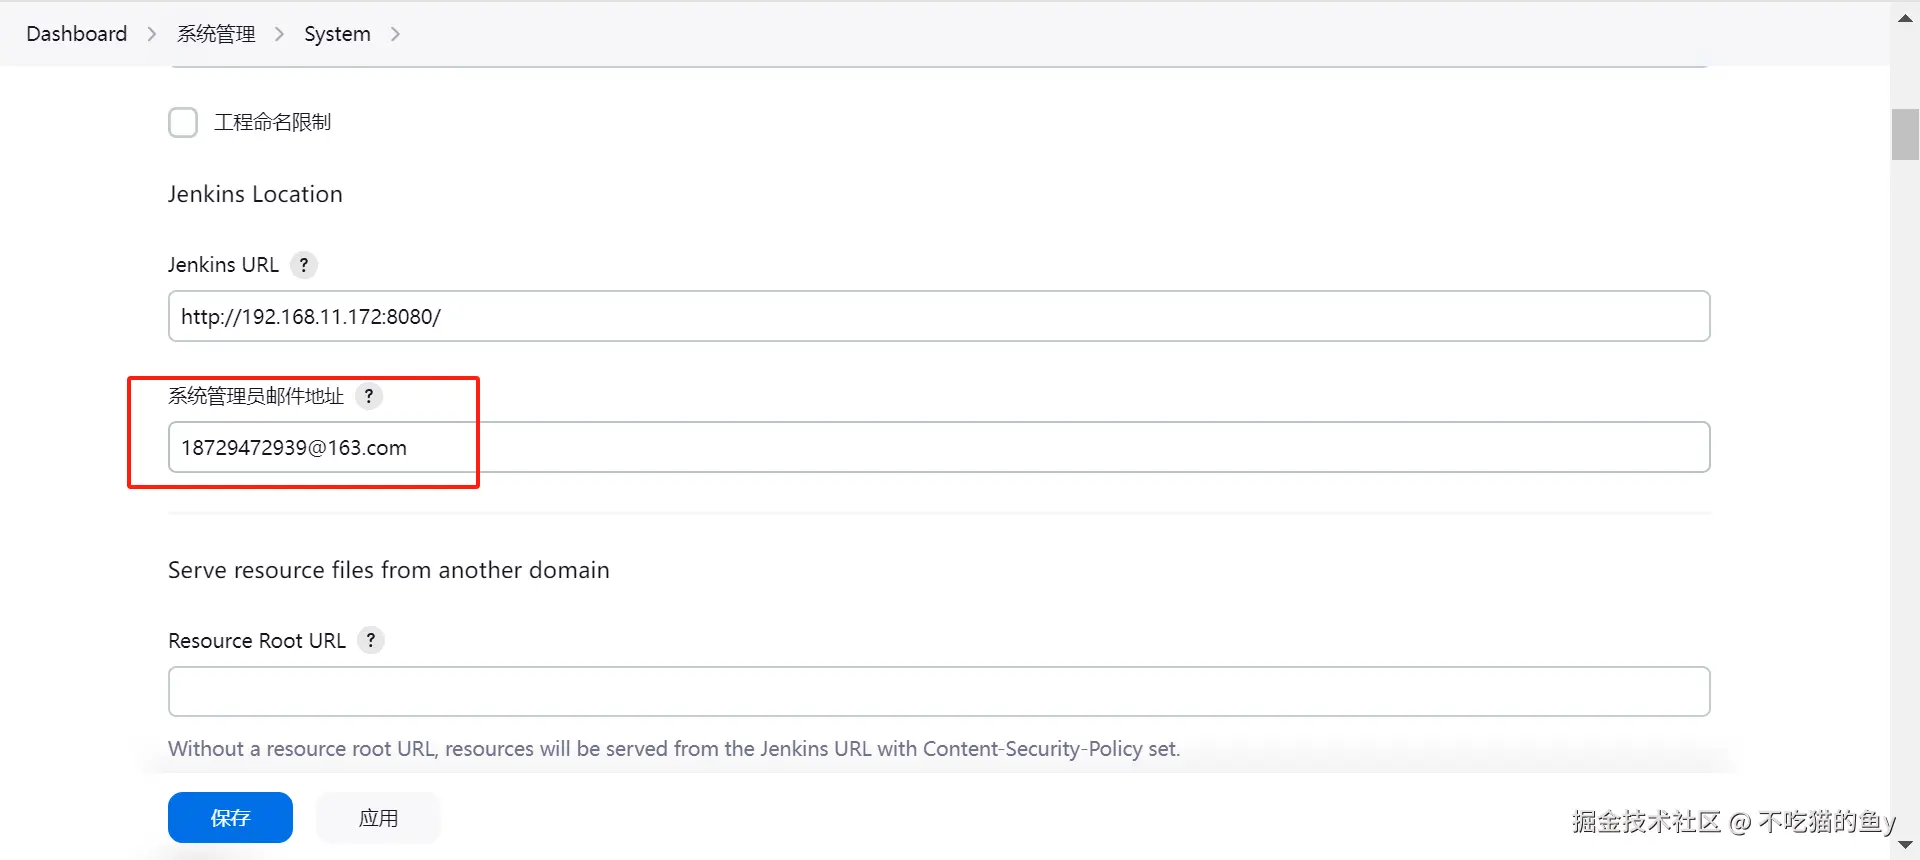Click scrollbar up arrow
1920x860 pixels.
click(x=1905, y=18)
